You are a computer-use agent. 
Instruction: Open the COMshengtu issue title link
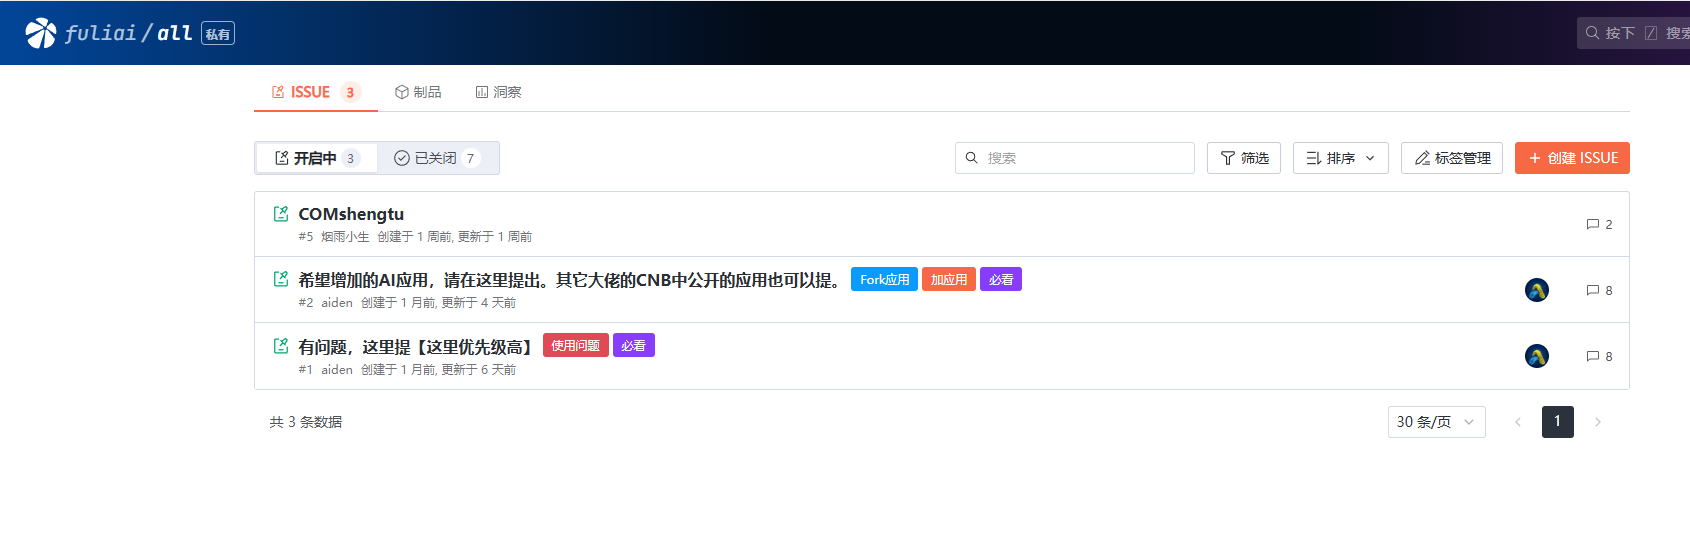point(351,214)
